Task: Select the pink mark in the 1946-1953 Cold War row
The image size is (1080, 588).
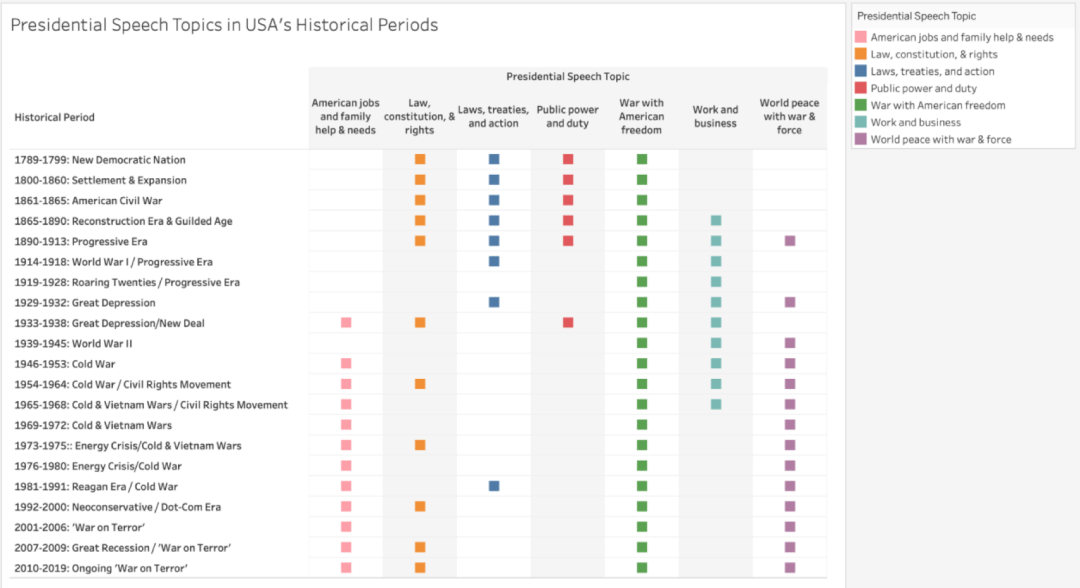Action: 346,364
